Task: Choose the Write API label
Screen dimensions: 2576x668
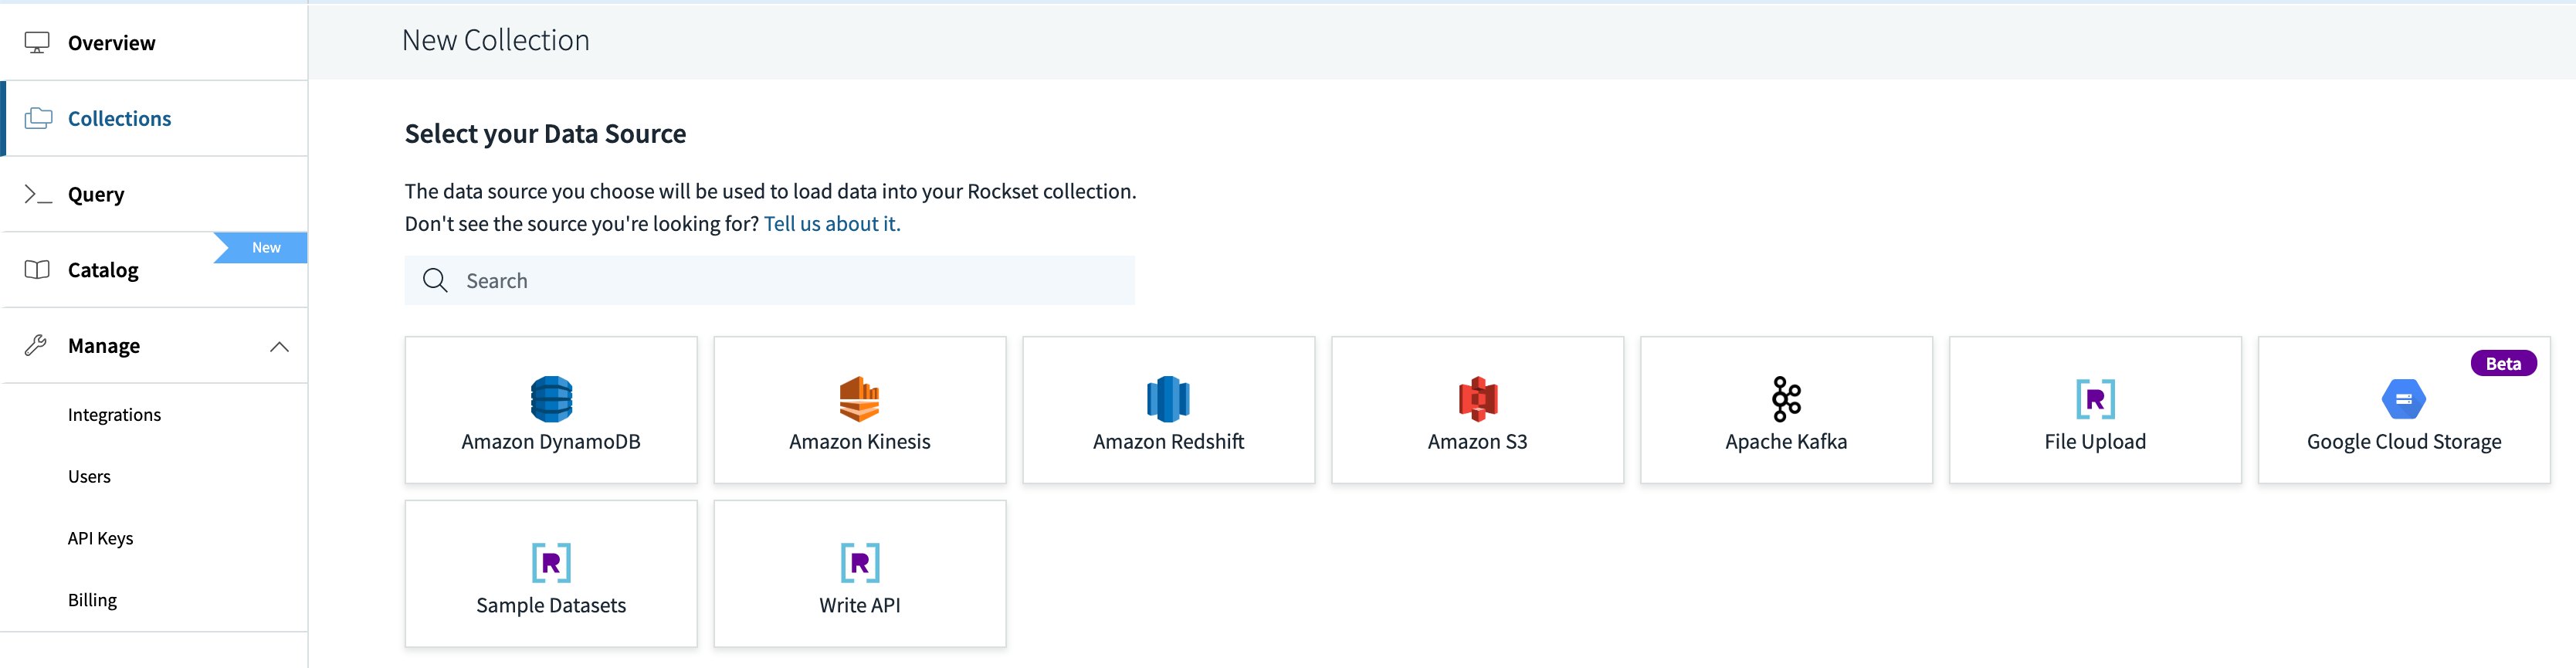Action: 860,605
